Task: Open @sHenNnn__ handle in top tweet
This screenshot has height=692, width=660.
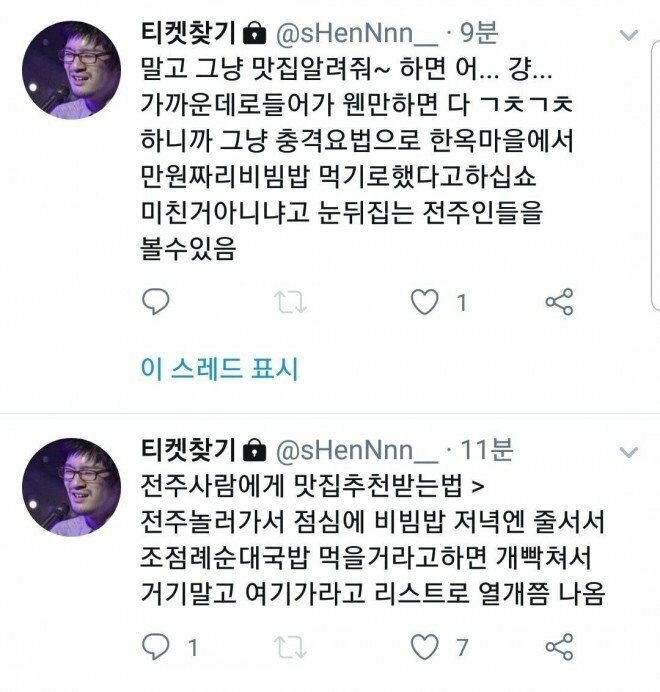Action: (x=357, y=34)
